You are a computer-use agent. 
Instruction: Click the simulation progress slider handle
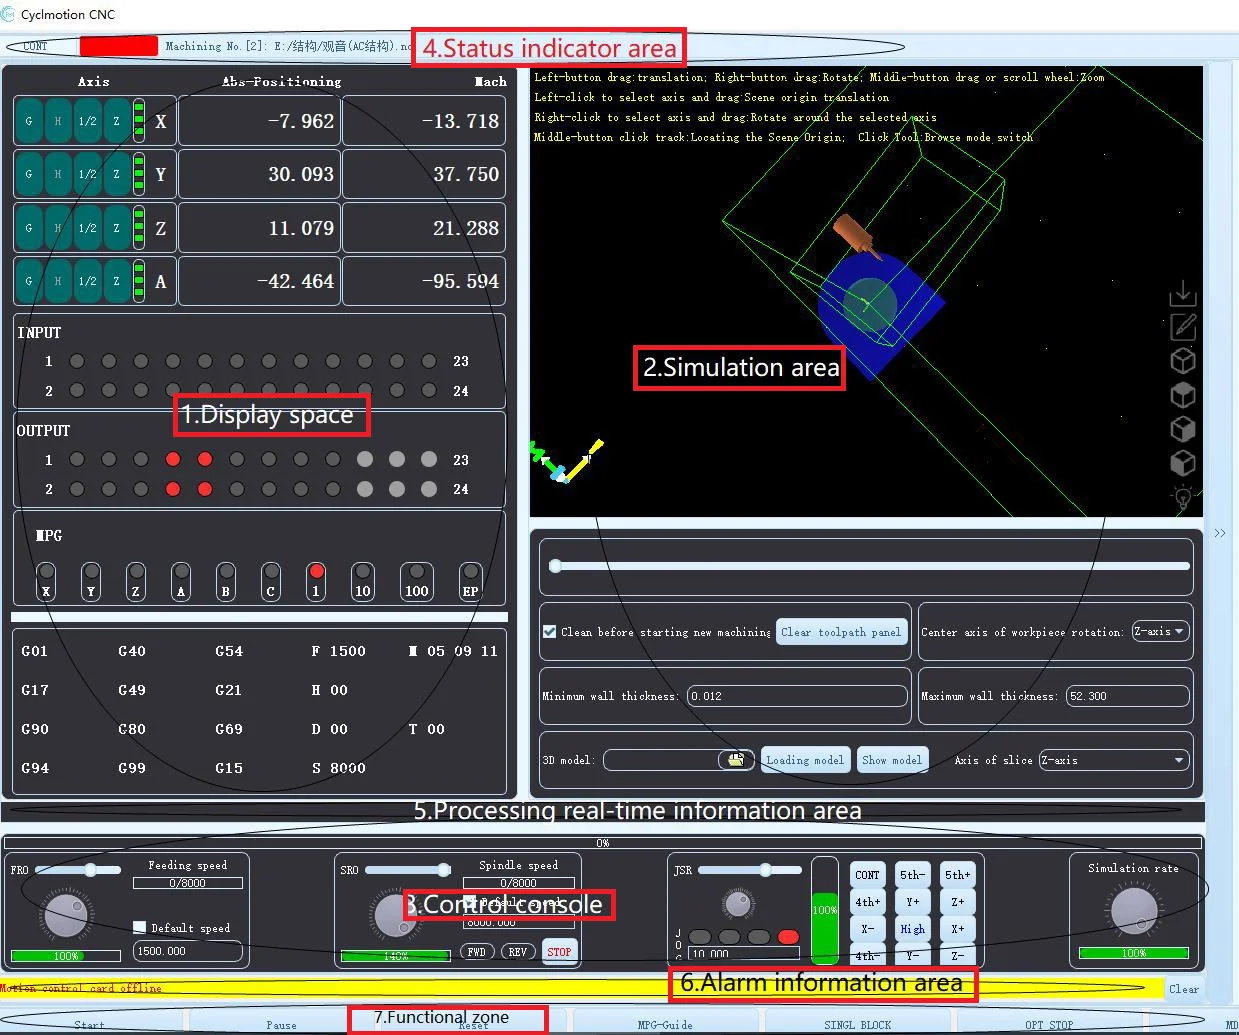point(555,566)
